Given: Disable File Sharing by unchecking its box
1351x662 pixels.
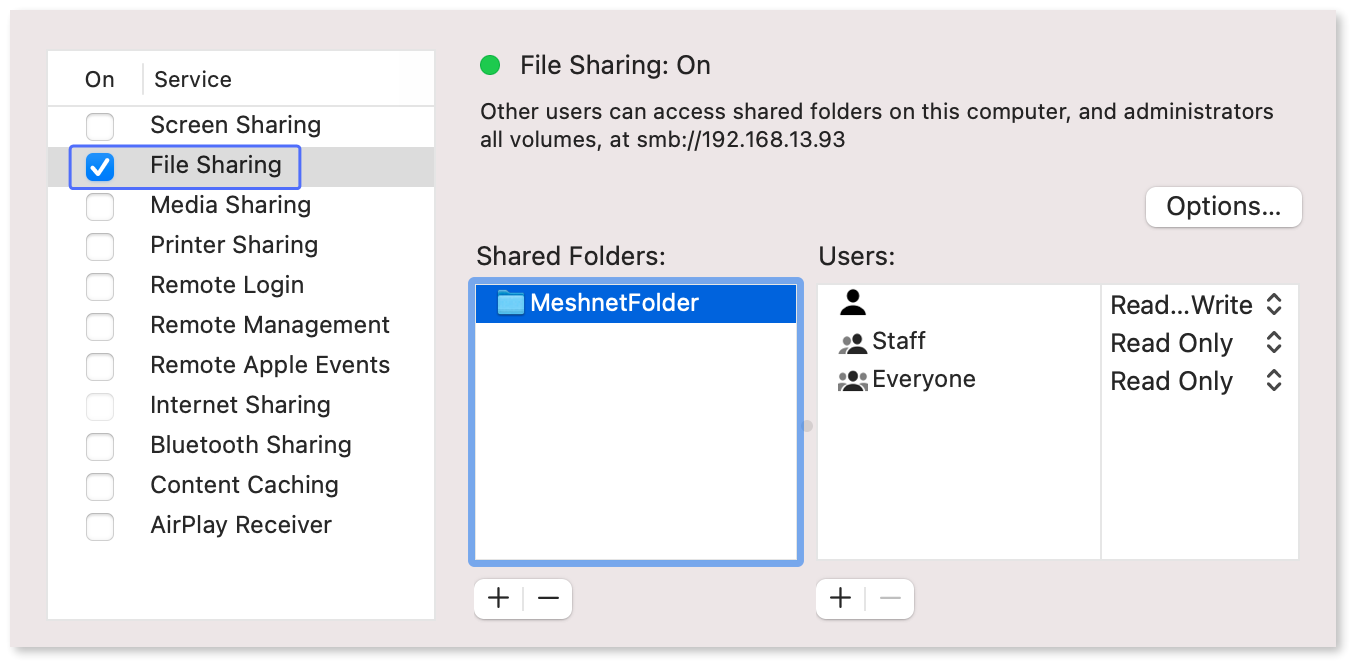Looking at the screenshot, I should 100,165.
